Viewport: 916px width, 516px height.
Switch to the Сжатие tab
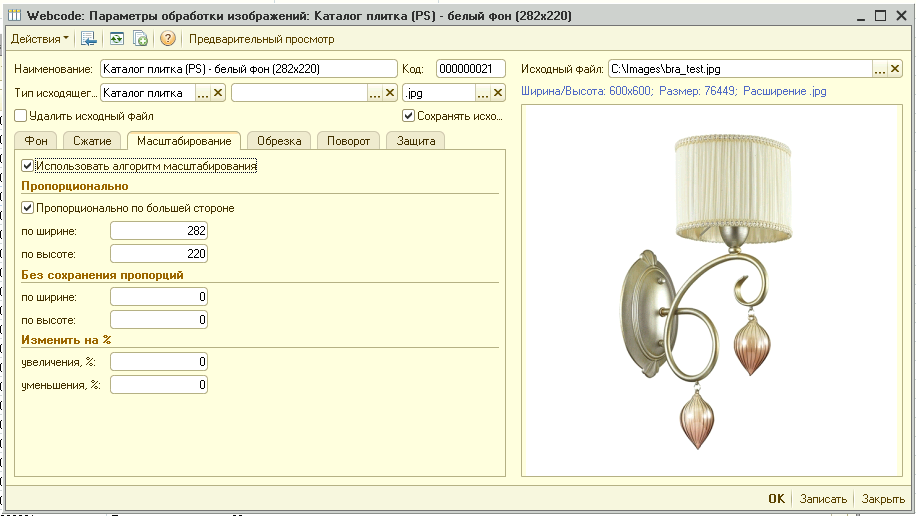point(92,141)
